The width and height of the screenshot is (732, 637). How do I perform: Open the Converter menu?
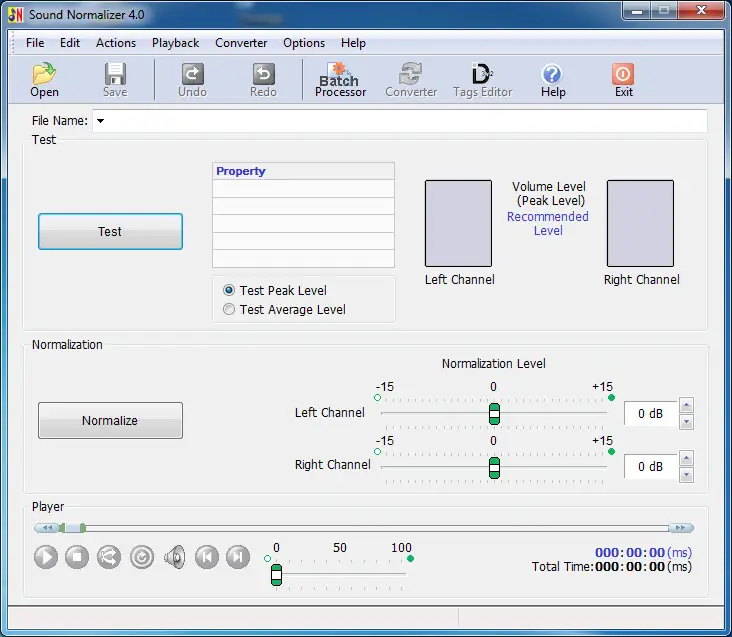(x=241, y=43)
